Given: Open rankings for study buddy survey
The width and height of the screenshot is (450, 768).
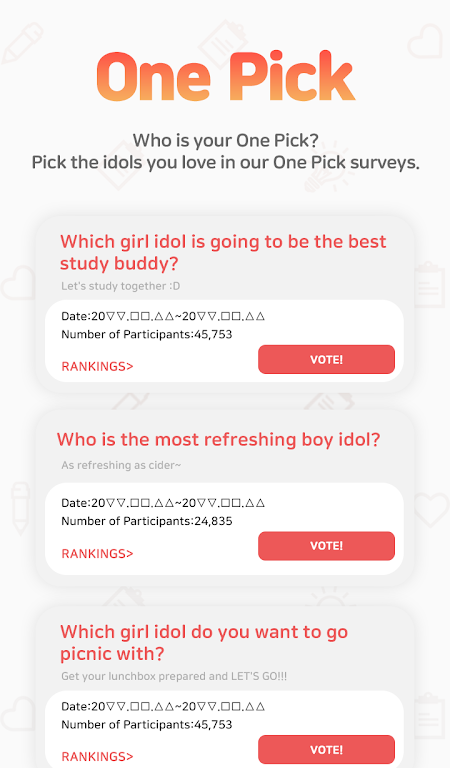Looking at the screenshot, I should 97,366.
